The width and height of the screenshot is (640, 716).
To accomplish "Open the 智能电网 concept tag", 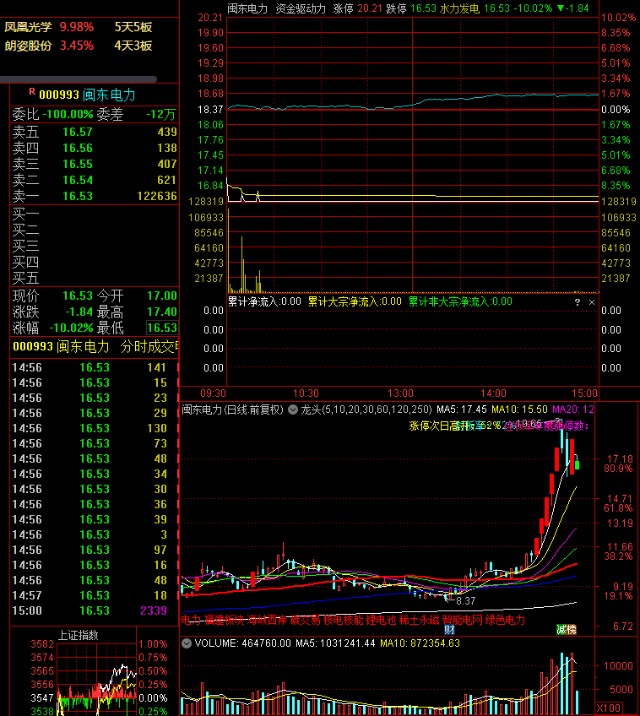I will [462, 620].
